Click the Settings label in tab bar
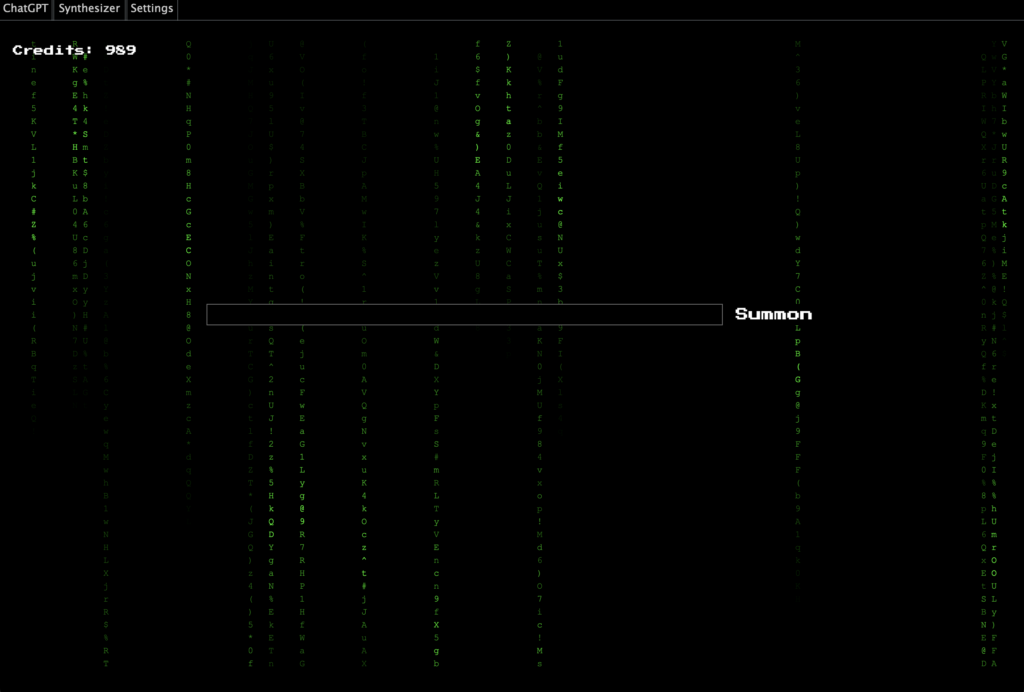1024x692 pixels. 152,9
